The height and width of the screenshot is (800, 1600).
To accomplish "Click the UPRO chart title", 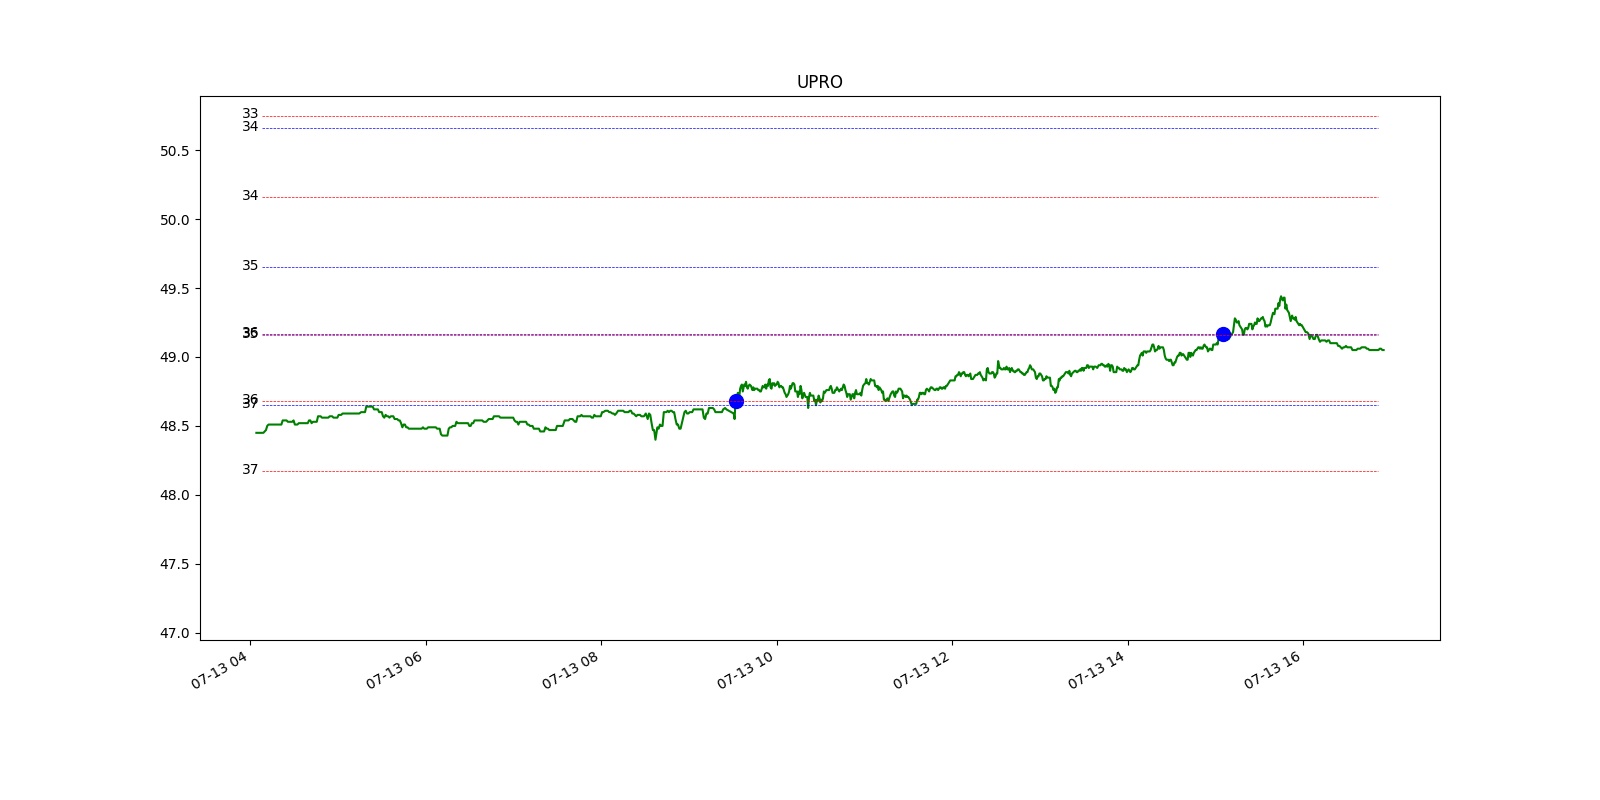I will click(819, 82).
